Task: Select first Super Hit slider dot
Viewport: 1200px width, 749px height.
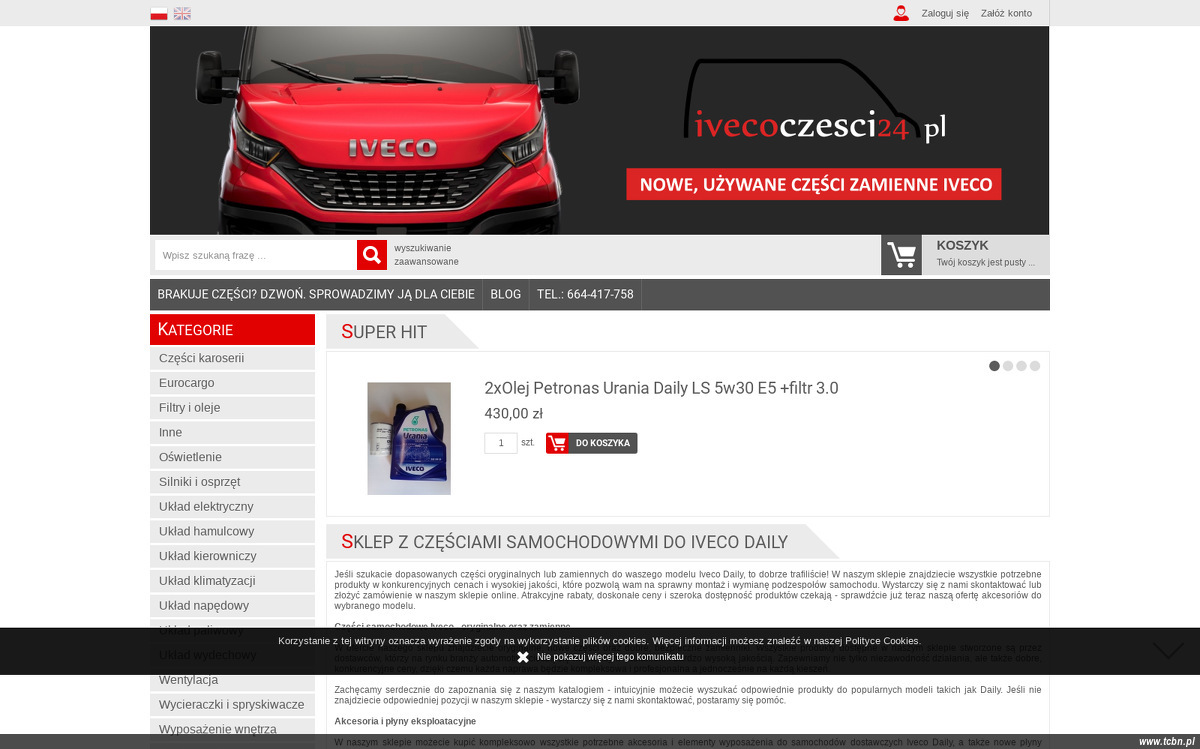Action: tap(994, 366)
